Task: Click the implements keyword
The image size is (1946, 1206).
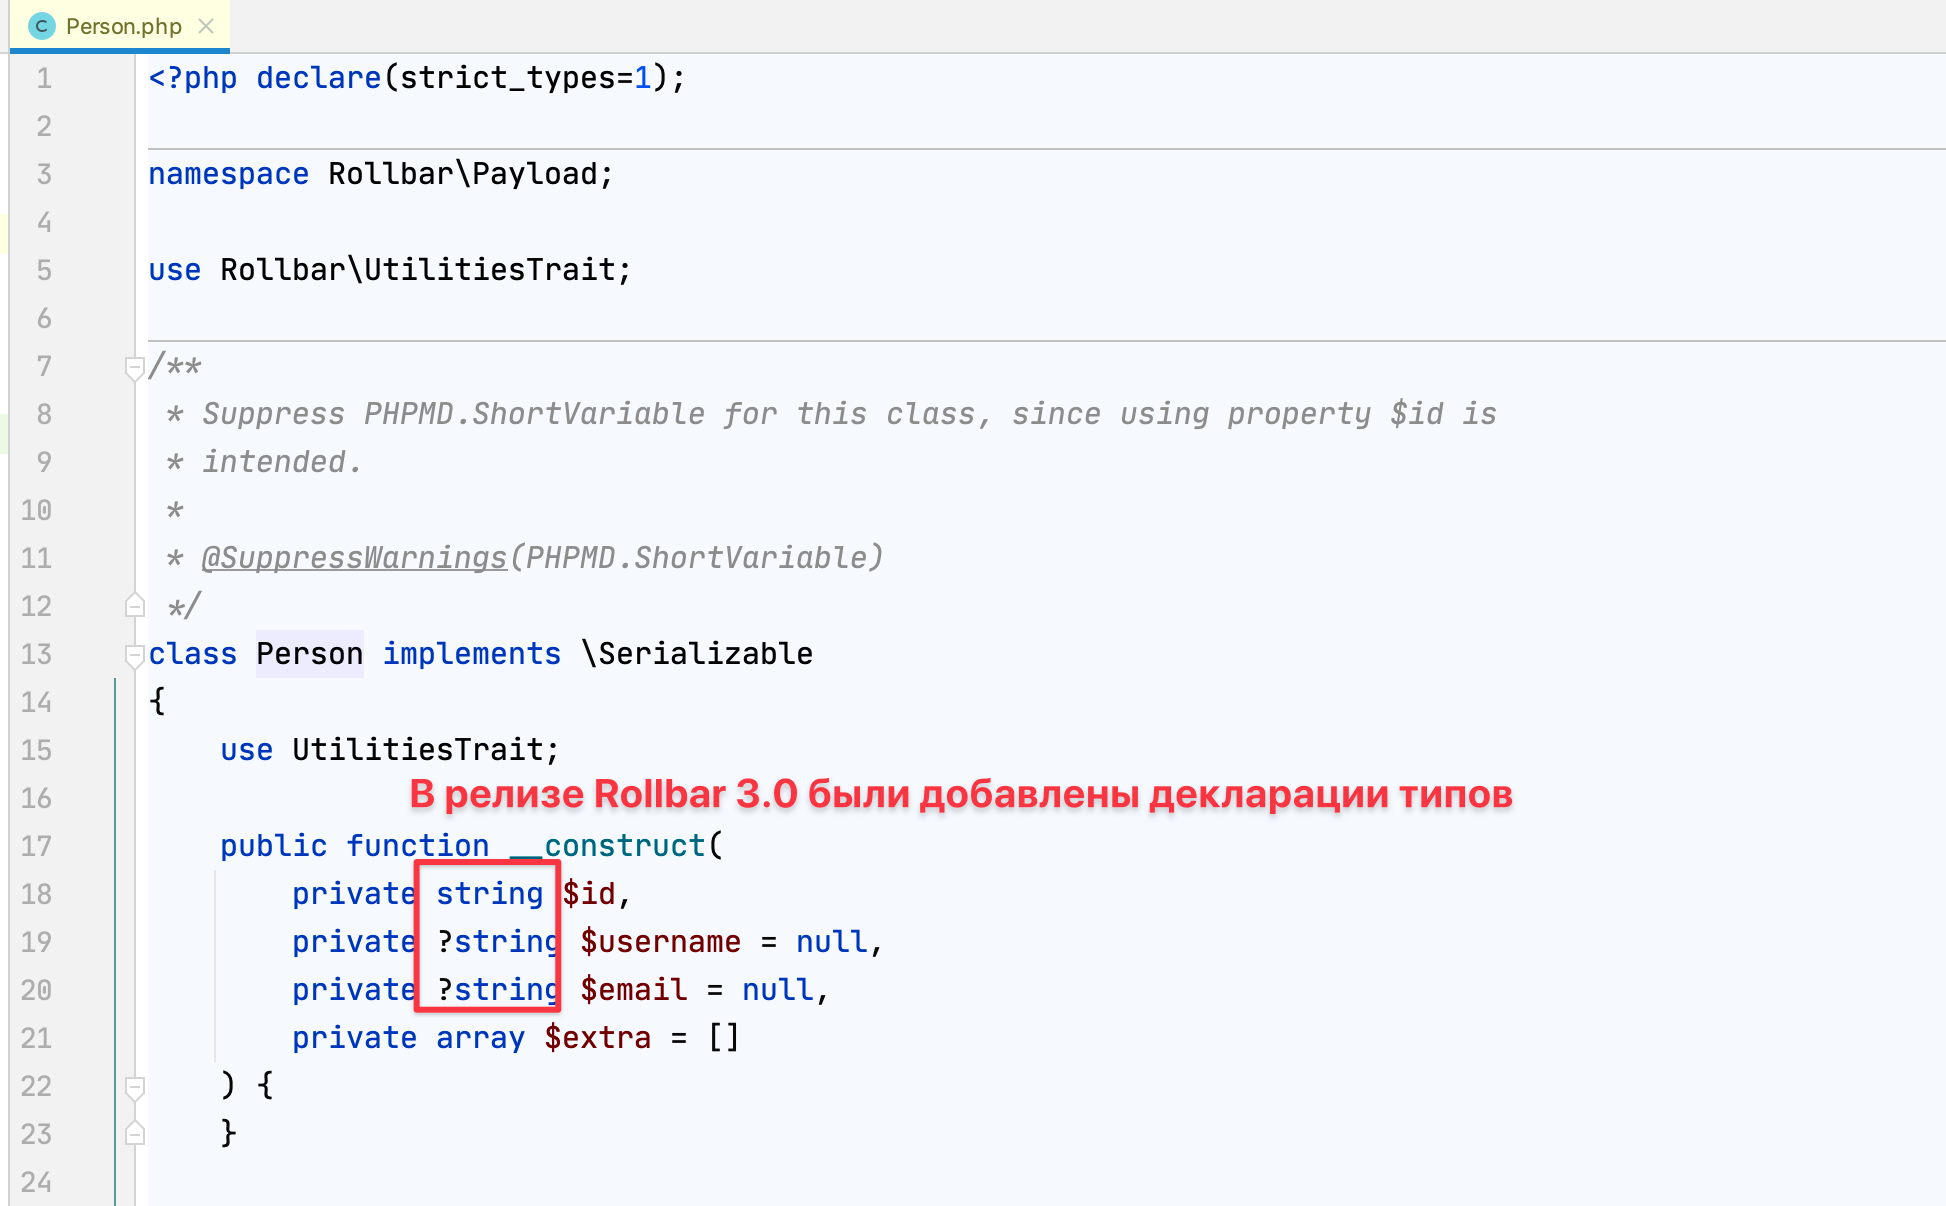Action: click(x=472, y=654)
